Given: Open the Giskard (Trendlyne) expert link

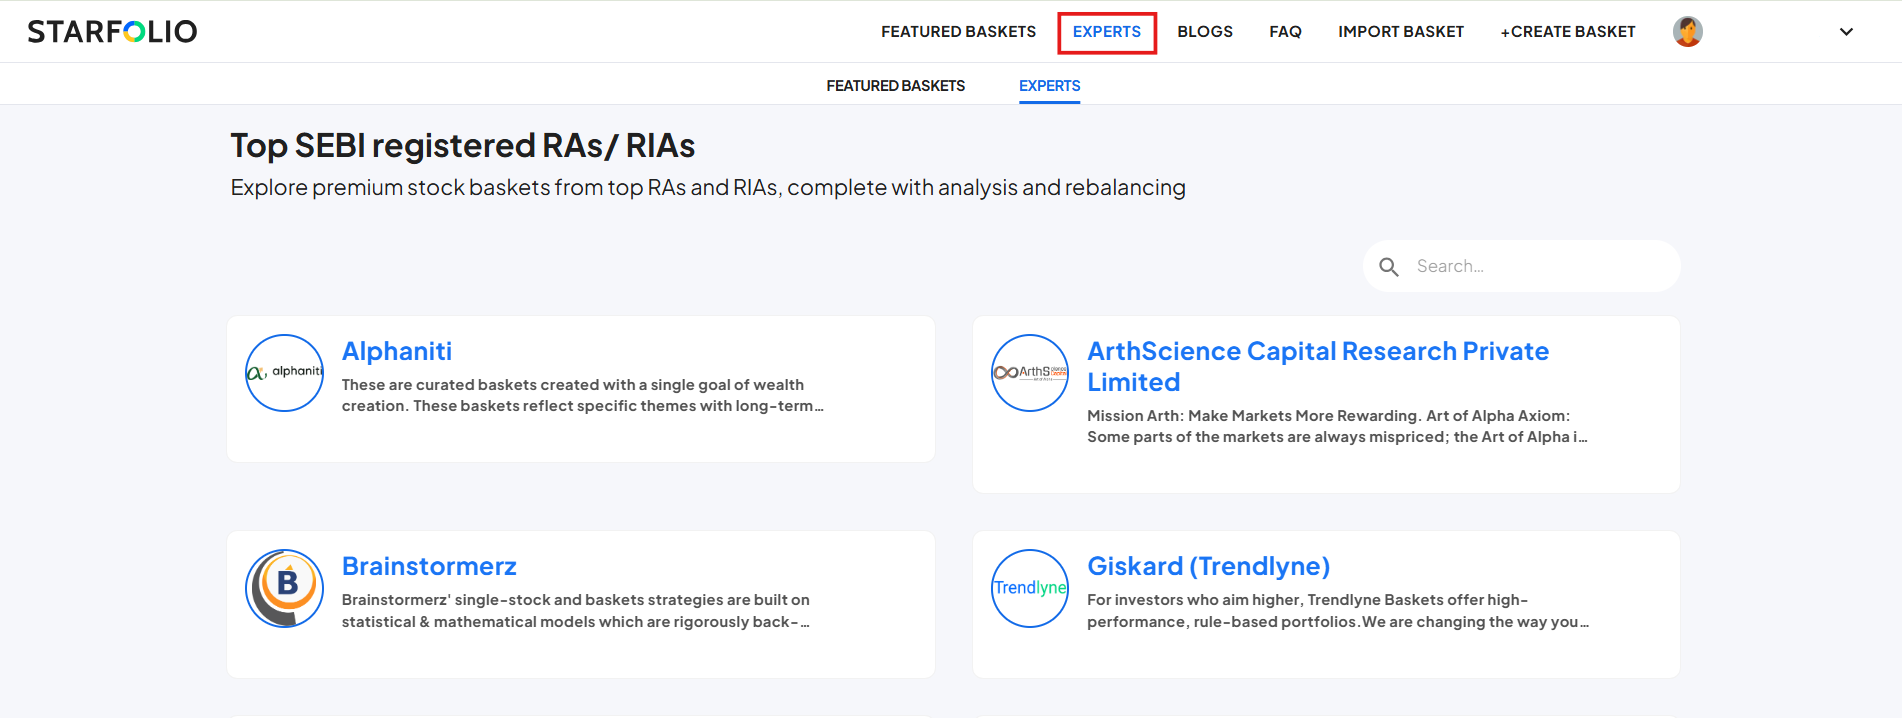Looking at the screenshot, I should point(1208,566).
